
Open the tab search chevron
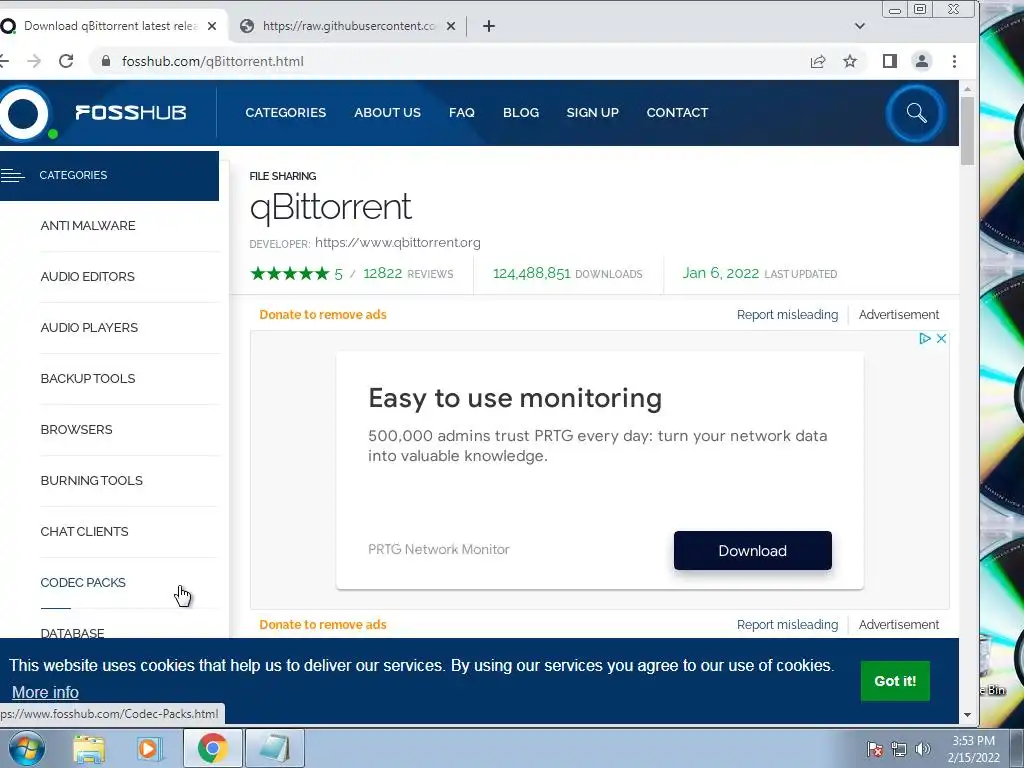tap(859, 26)
